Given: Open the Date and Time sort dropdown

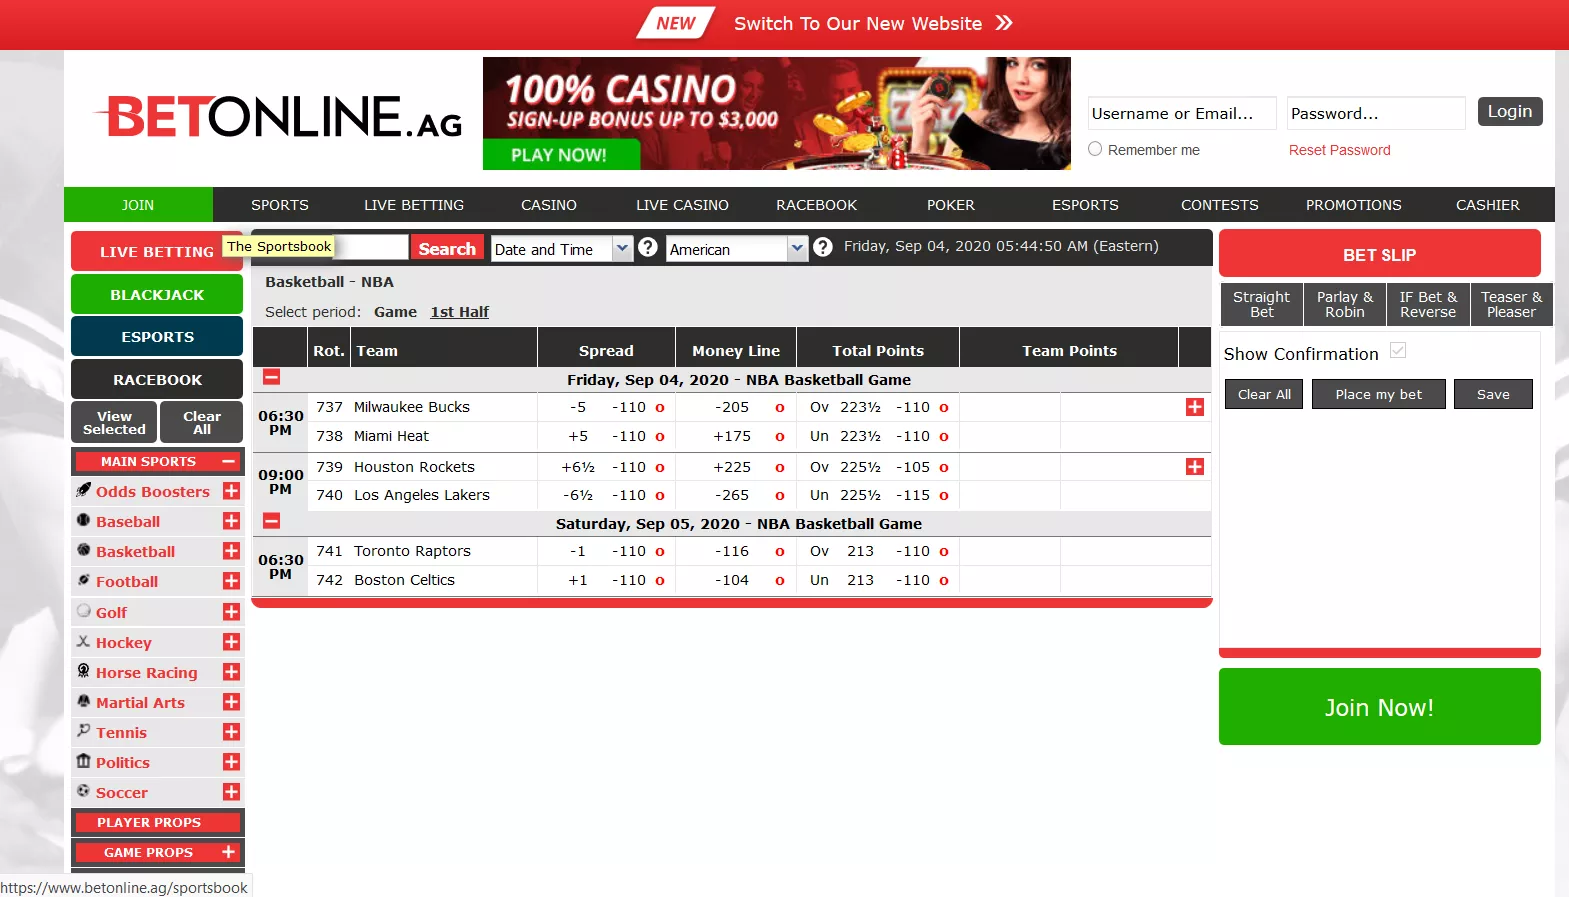Looking at the screenshot, I should (x=562, y=249).
